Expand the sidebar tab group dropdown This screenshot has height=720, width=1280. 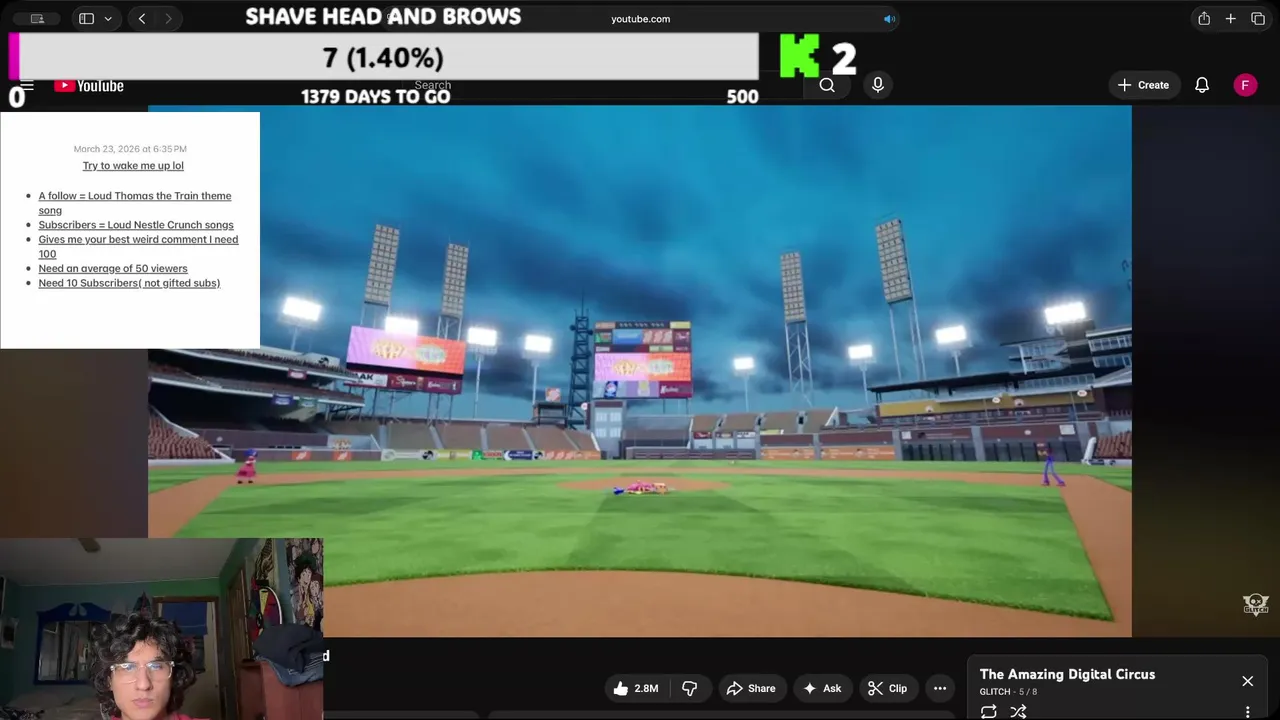[108, 19]
